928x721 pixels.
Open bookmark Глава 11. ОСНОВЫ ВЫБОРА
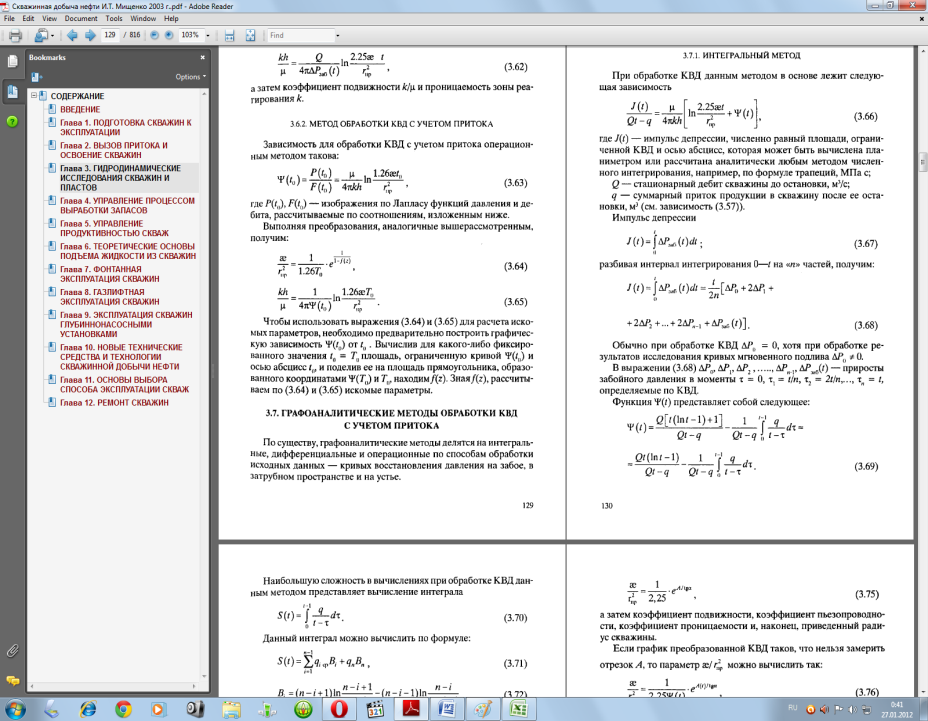pyautogui.click(x=124, y=385)
